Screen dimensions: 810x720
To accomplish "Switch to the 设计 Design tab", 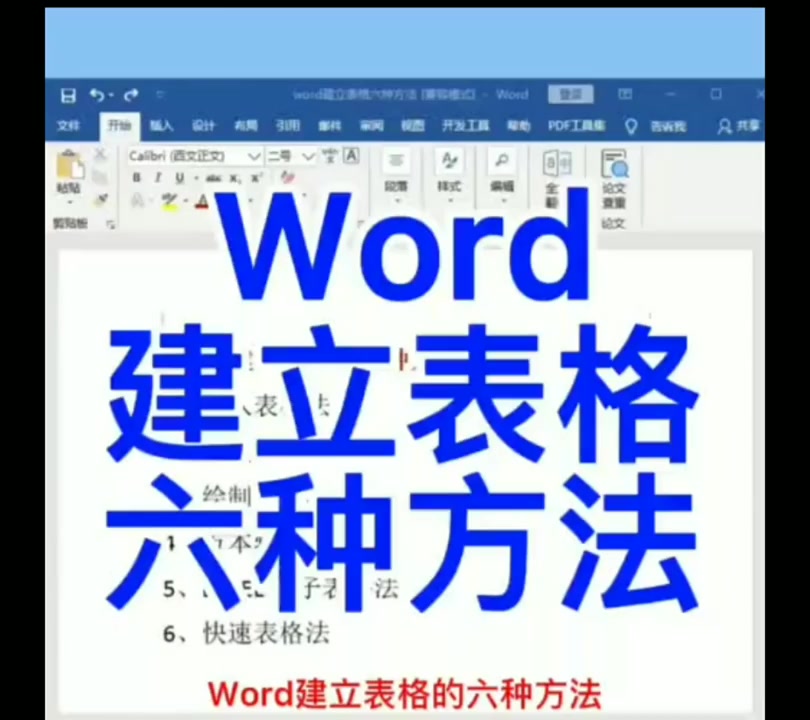I will coord(203,126).
